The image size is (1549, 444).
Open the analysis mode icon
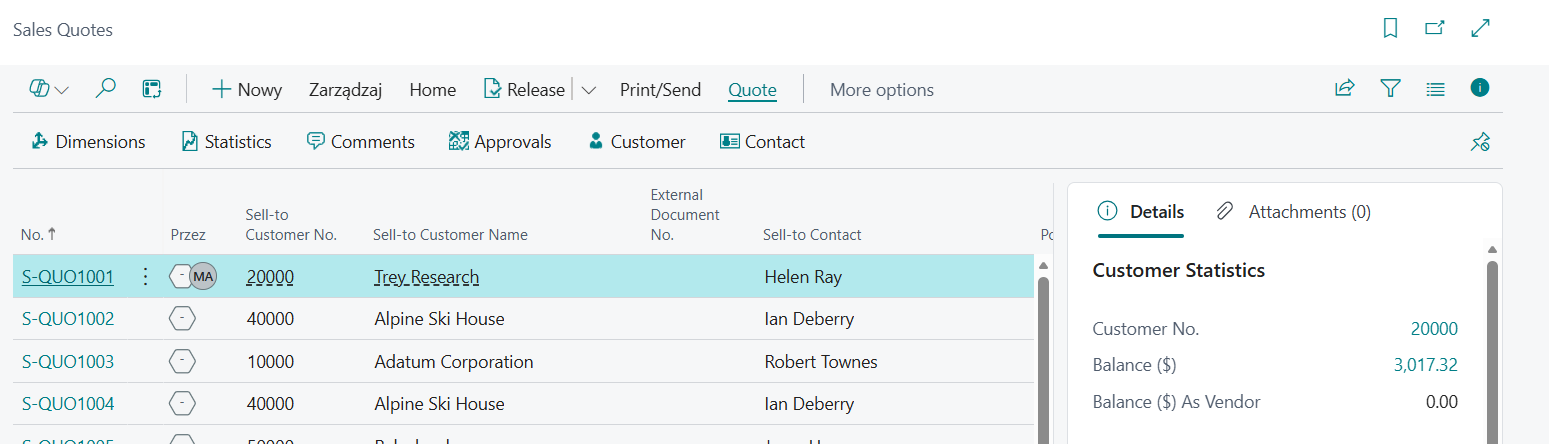click(x=152, y=89)
